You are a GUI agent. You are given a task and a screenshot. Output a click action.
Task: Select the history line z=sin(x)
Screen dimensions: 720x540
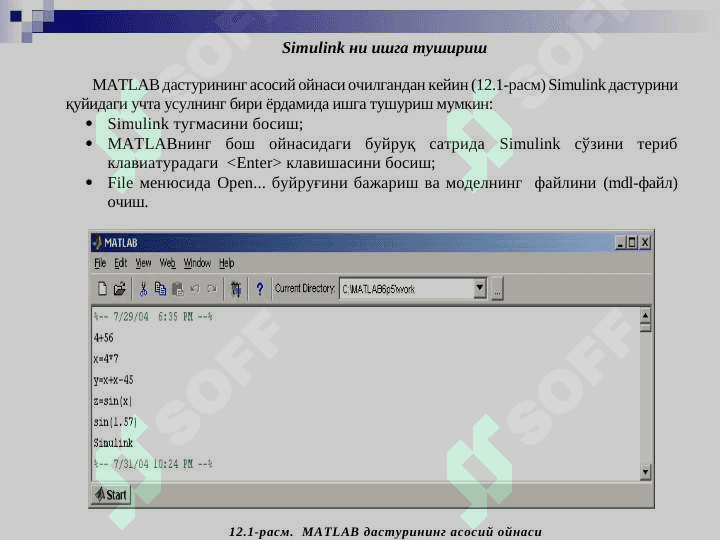[x=112, y=401]
